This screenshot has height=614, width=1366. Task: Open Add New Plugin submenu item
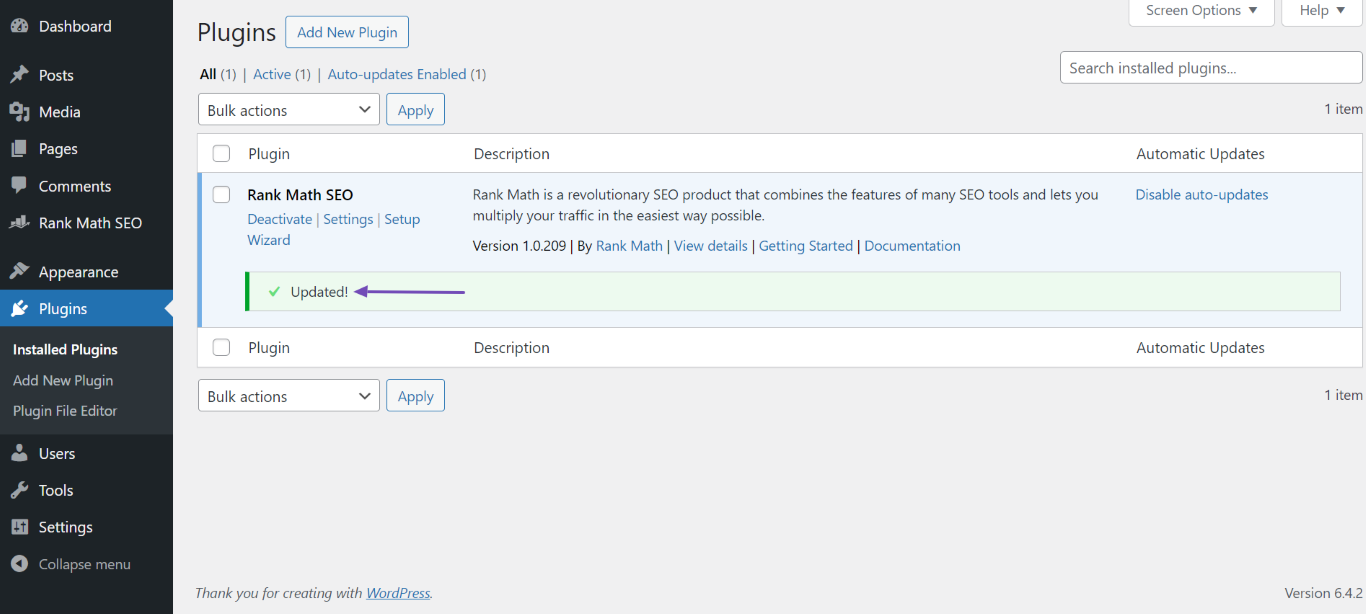63,381
